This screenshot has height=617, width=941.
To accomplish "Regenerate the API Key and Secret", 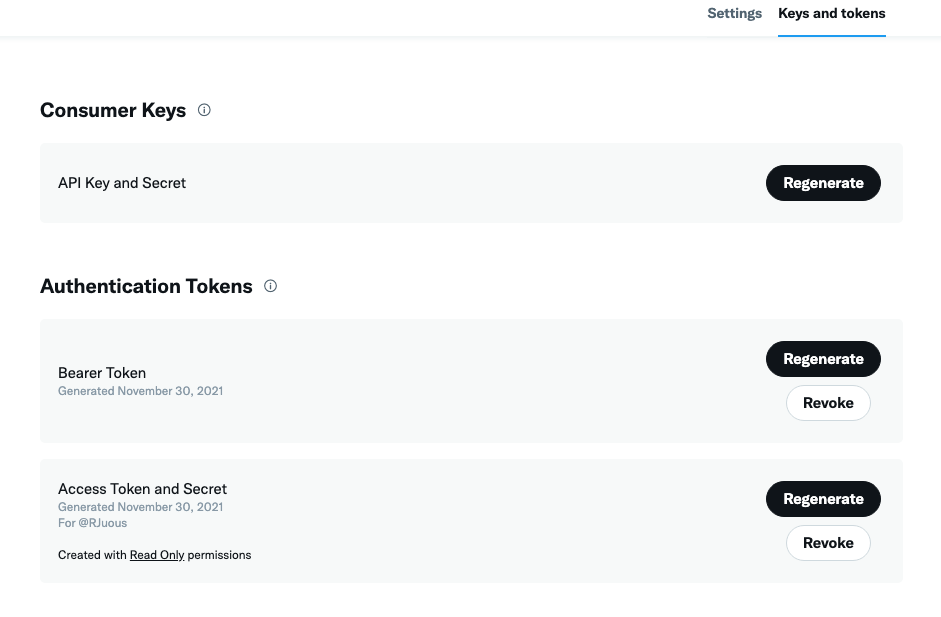I will click(823, 183).
